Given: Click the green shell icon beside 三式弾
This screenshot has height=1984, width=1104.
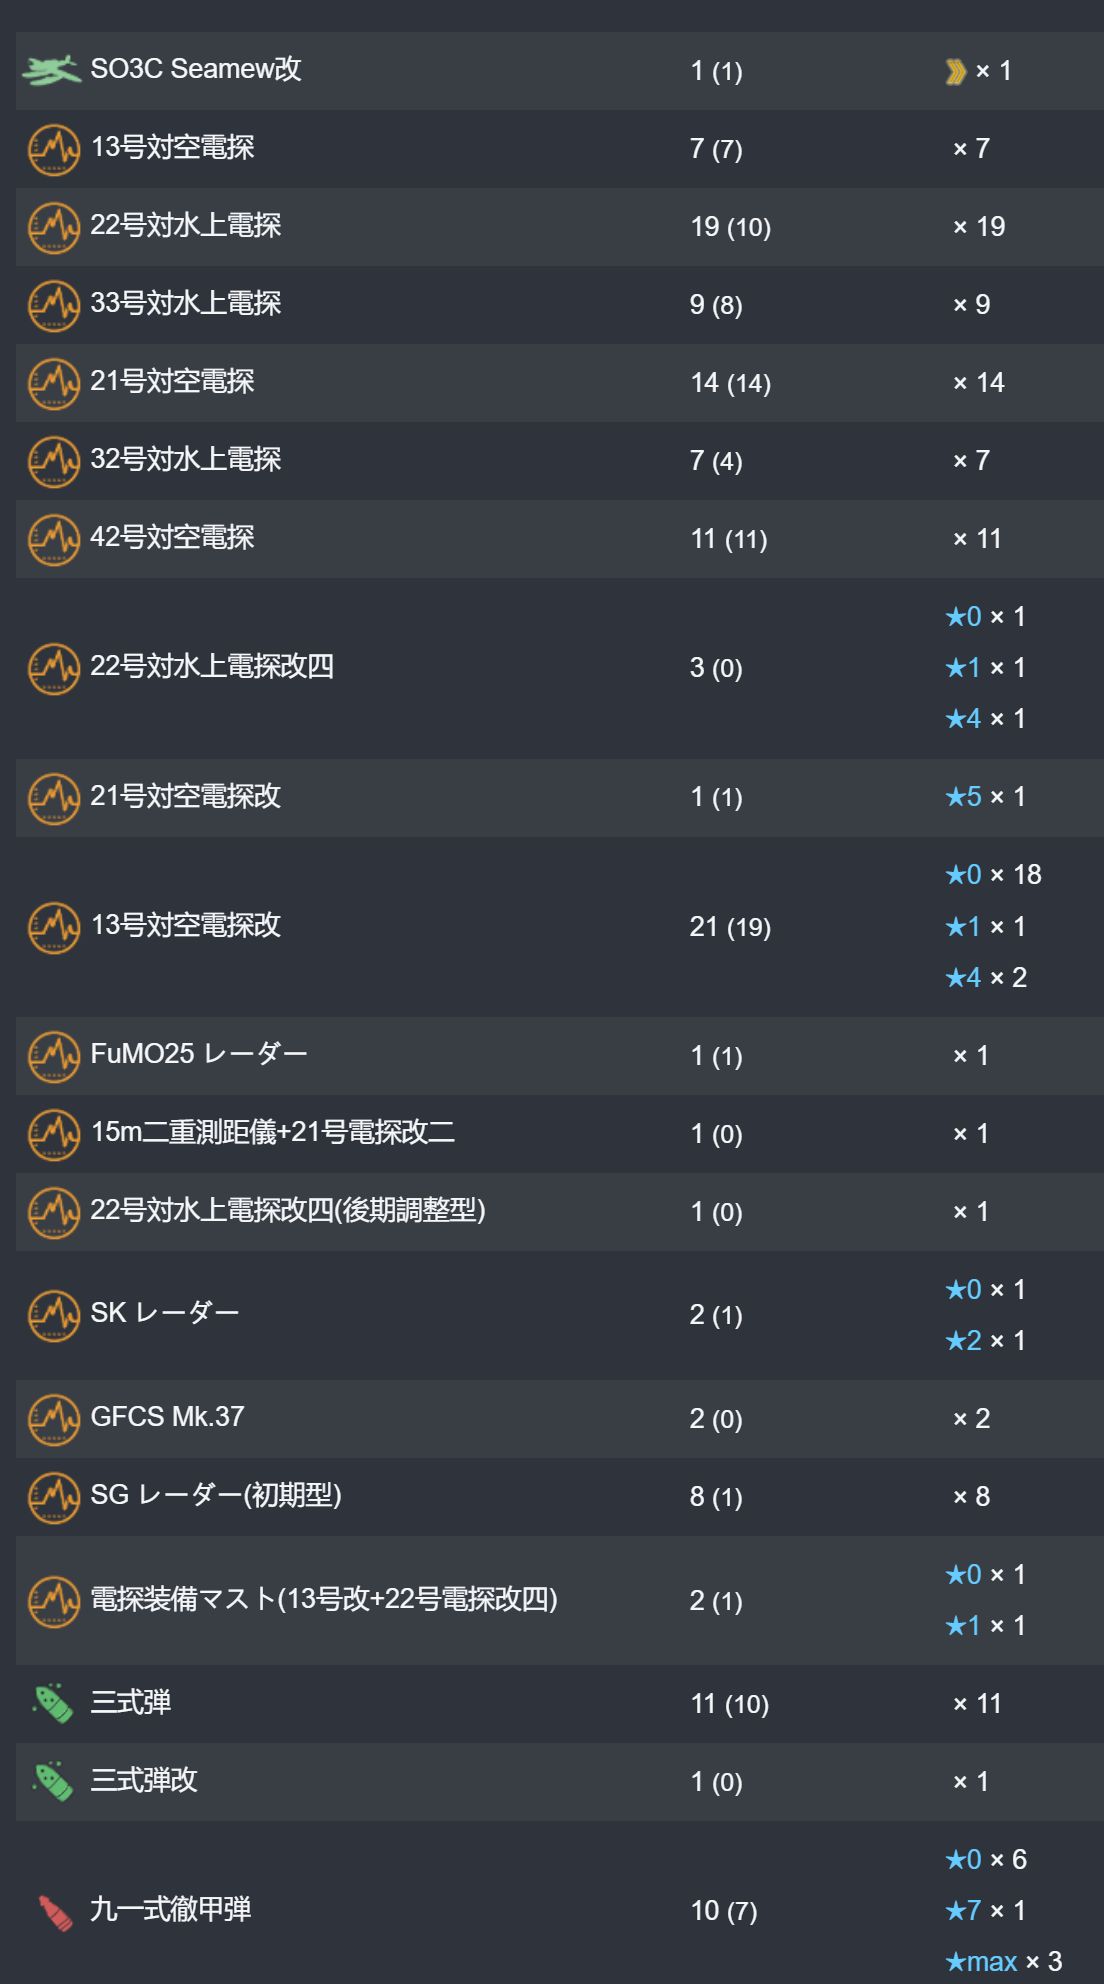Looking at the screenshot, I should pyautogui.click(x=53, y=1703).
